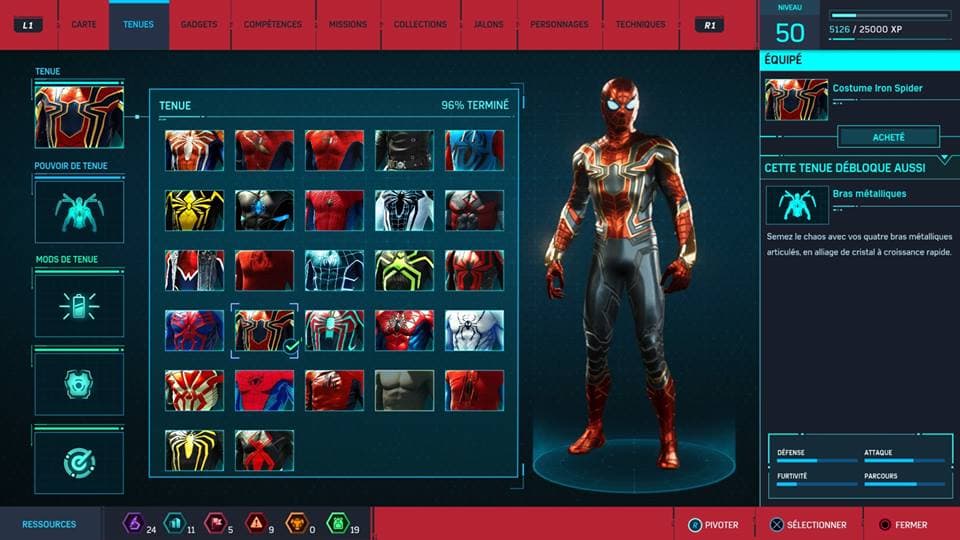Screen dimensions: 960x540
Task: Open the GADGETS tab
Action: pos(199,24)
